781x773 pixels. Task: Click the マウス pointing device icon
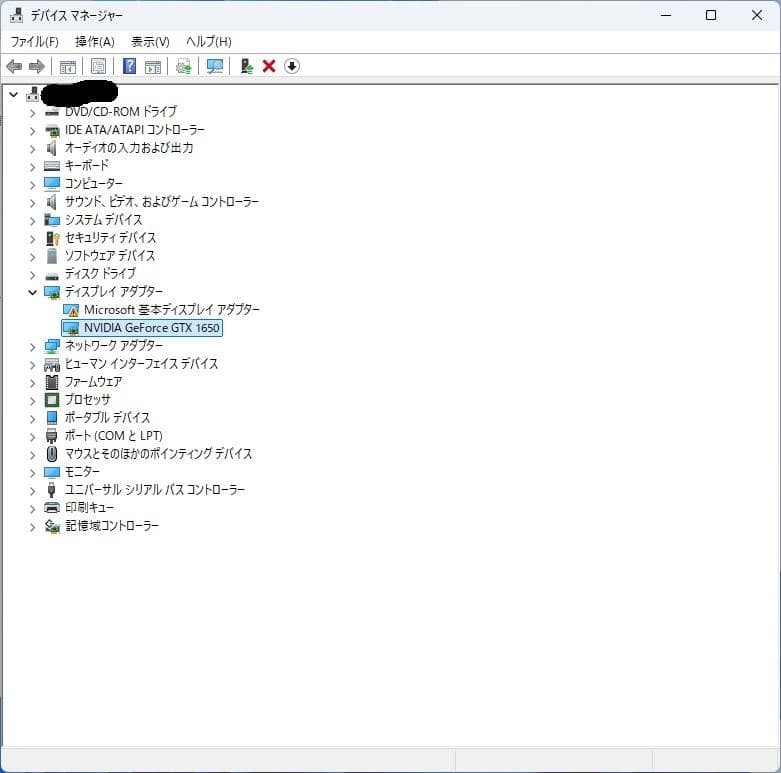point(52,454)
